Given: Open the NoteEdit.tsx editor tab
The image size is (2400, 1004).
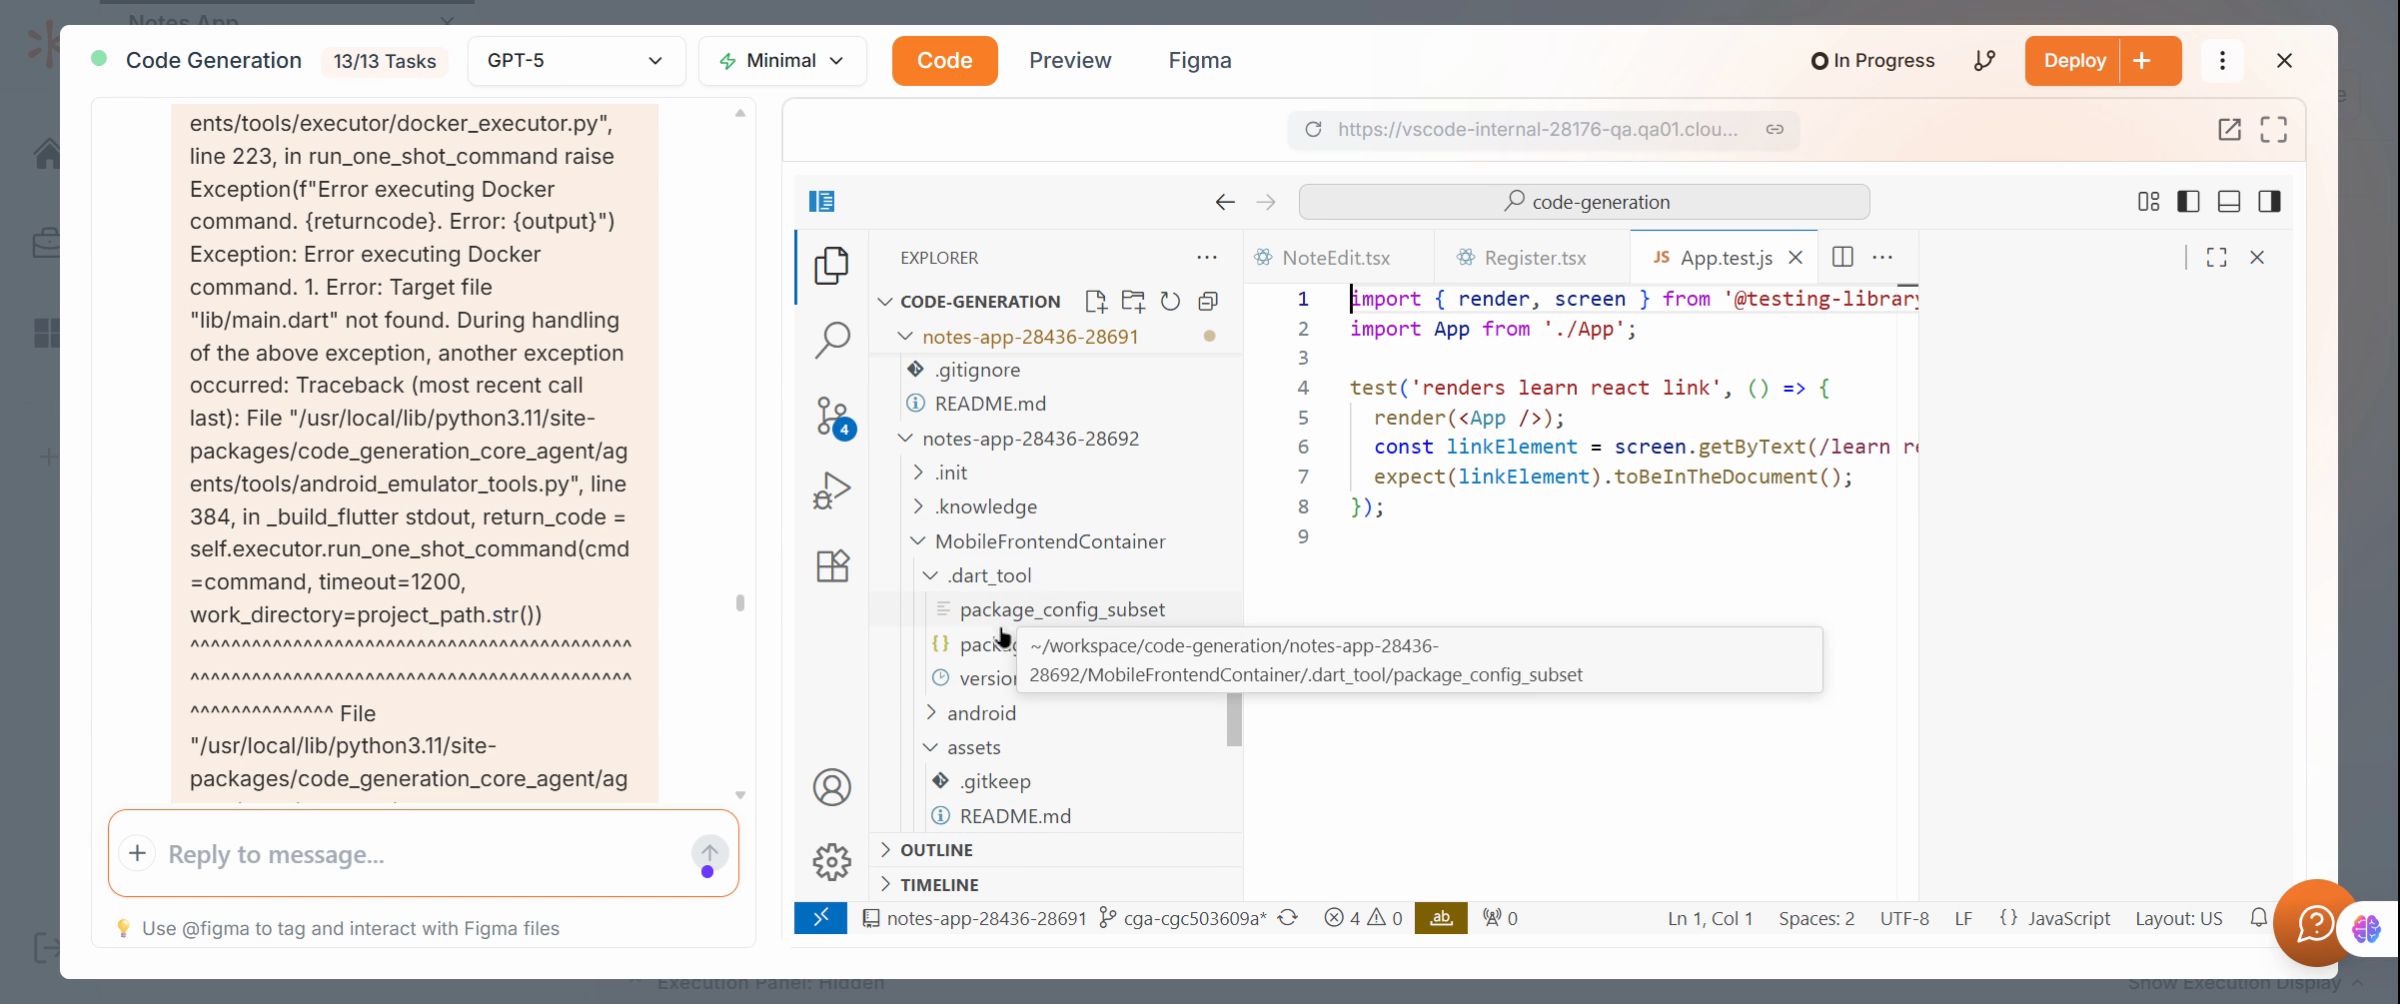Looking at the screenshot, I should pyautogui.click(x=1338, y=257).
